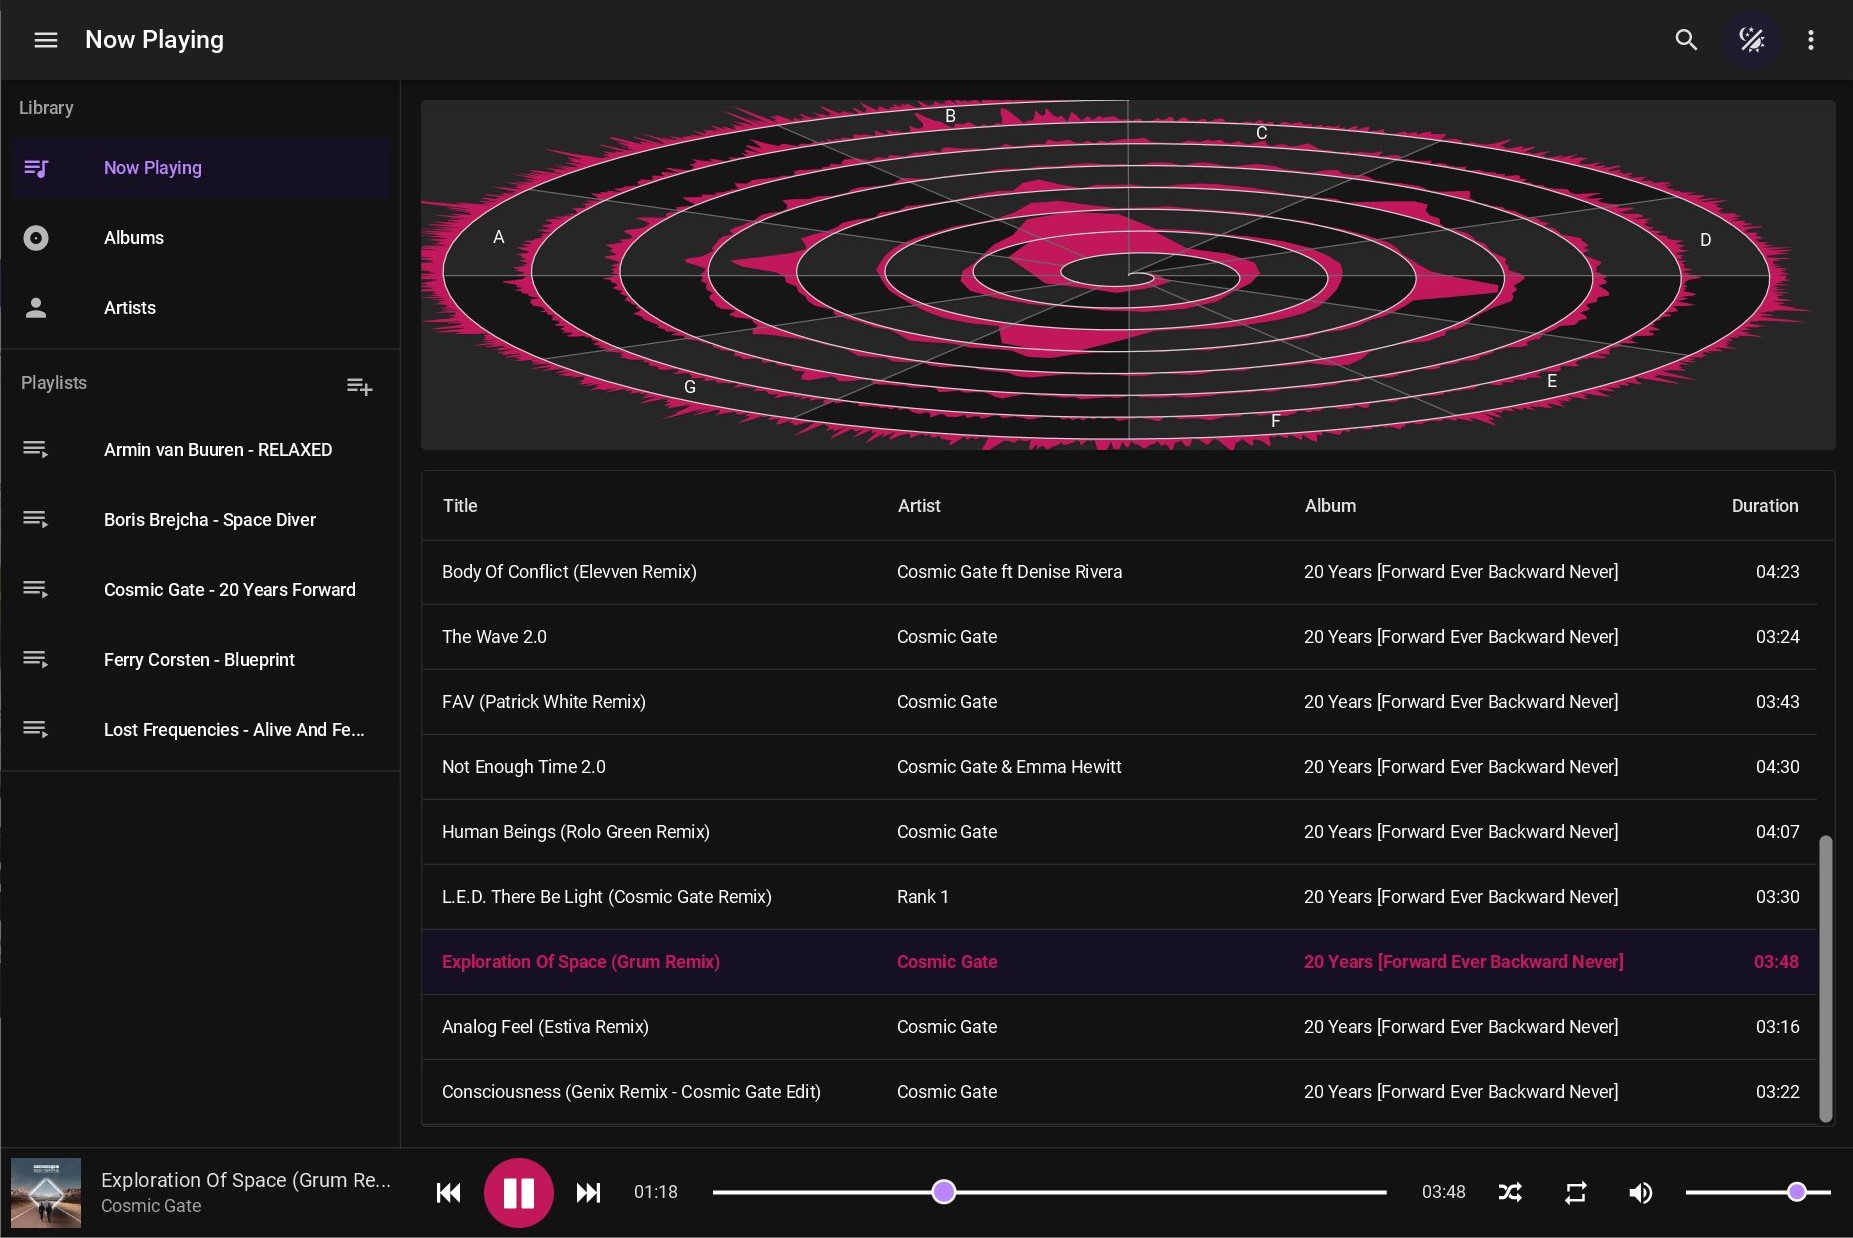The image size is (1853, 1238).
Task: Select FAV (Patrick White Remix) track
Action: point(1119,702)
